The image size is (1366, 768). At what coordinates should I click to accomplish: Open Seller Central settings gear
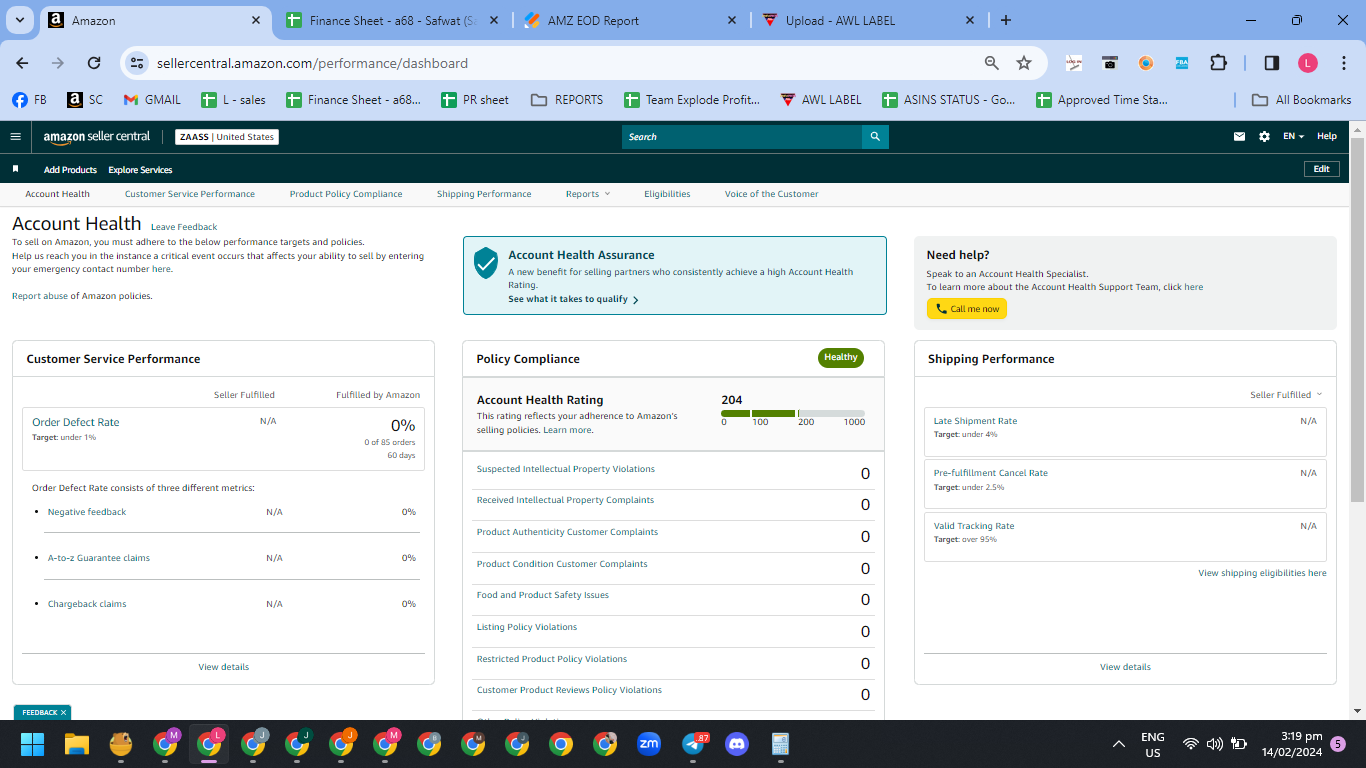point(1264,137)
